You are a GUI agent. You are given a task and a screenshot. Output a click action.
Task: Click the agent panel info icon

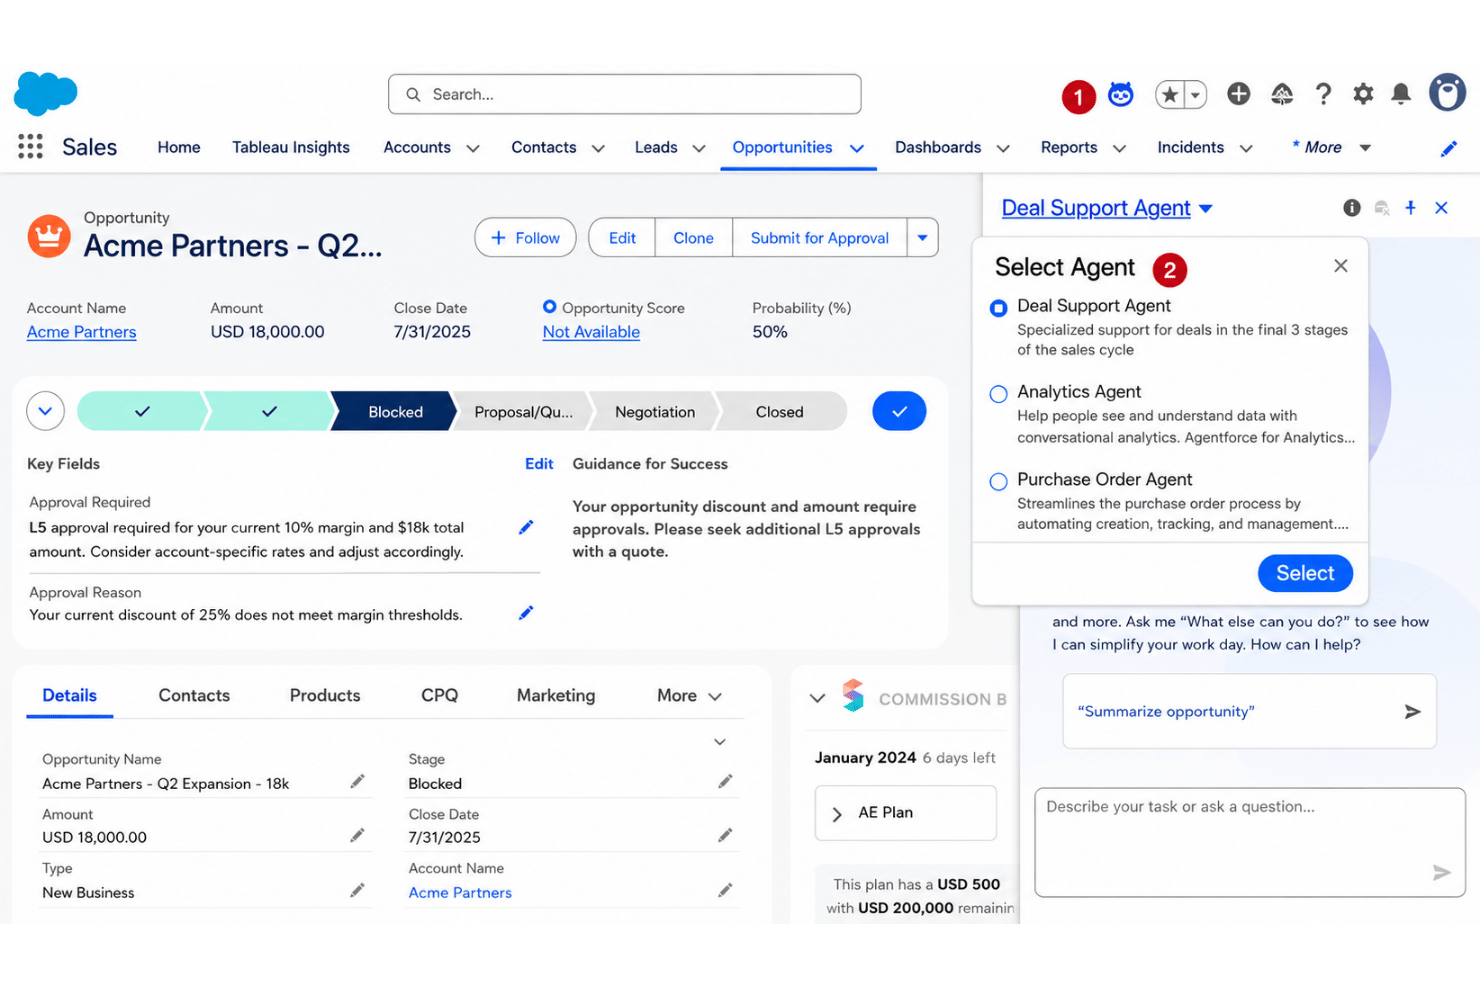[x=1352, y=208]
